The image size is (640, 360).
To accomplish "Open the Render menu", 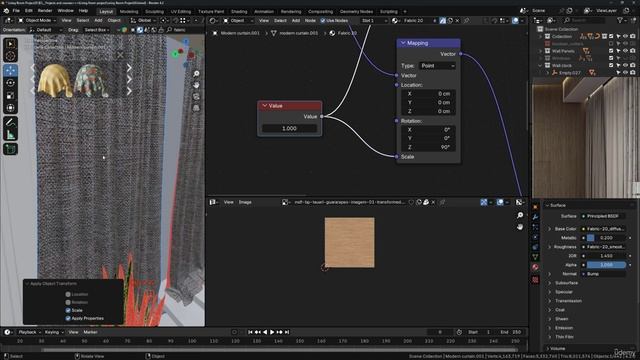I will [45, 11].
